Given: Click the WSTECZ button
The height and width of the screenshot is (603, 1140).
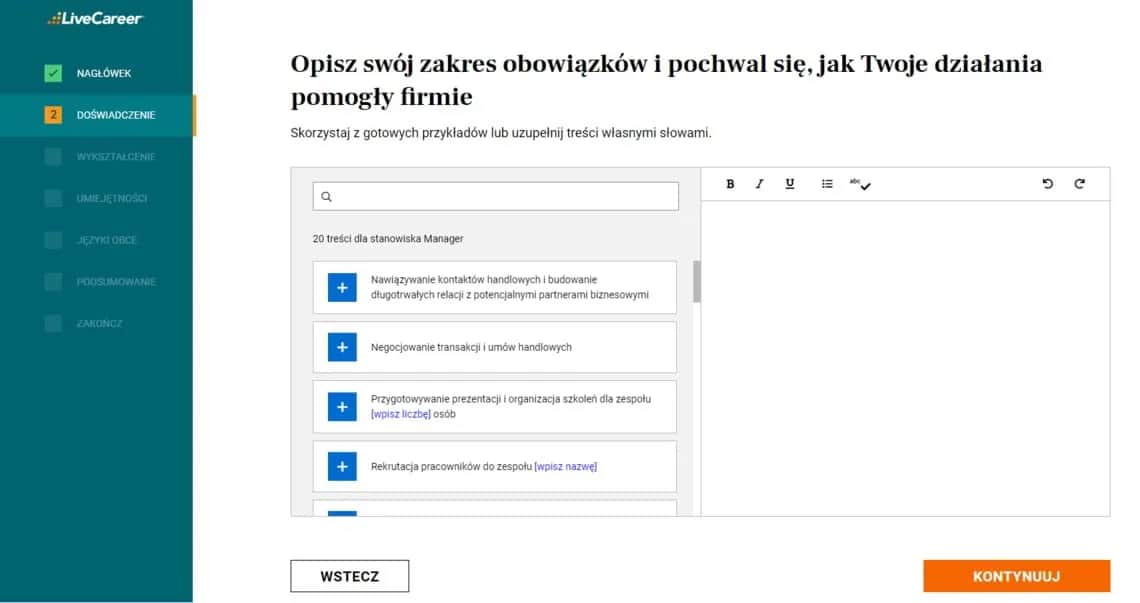Looking at the screenshot, I should tap(349, 575).
